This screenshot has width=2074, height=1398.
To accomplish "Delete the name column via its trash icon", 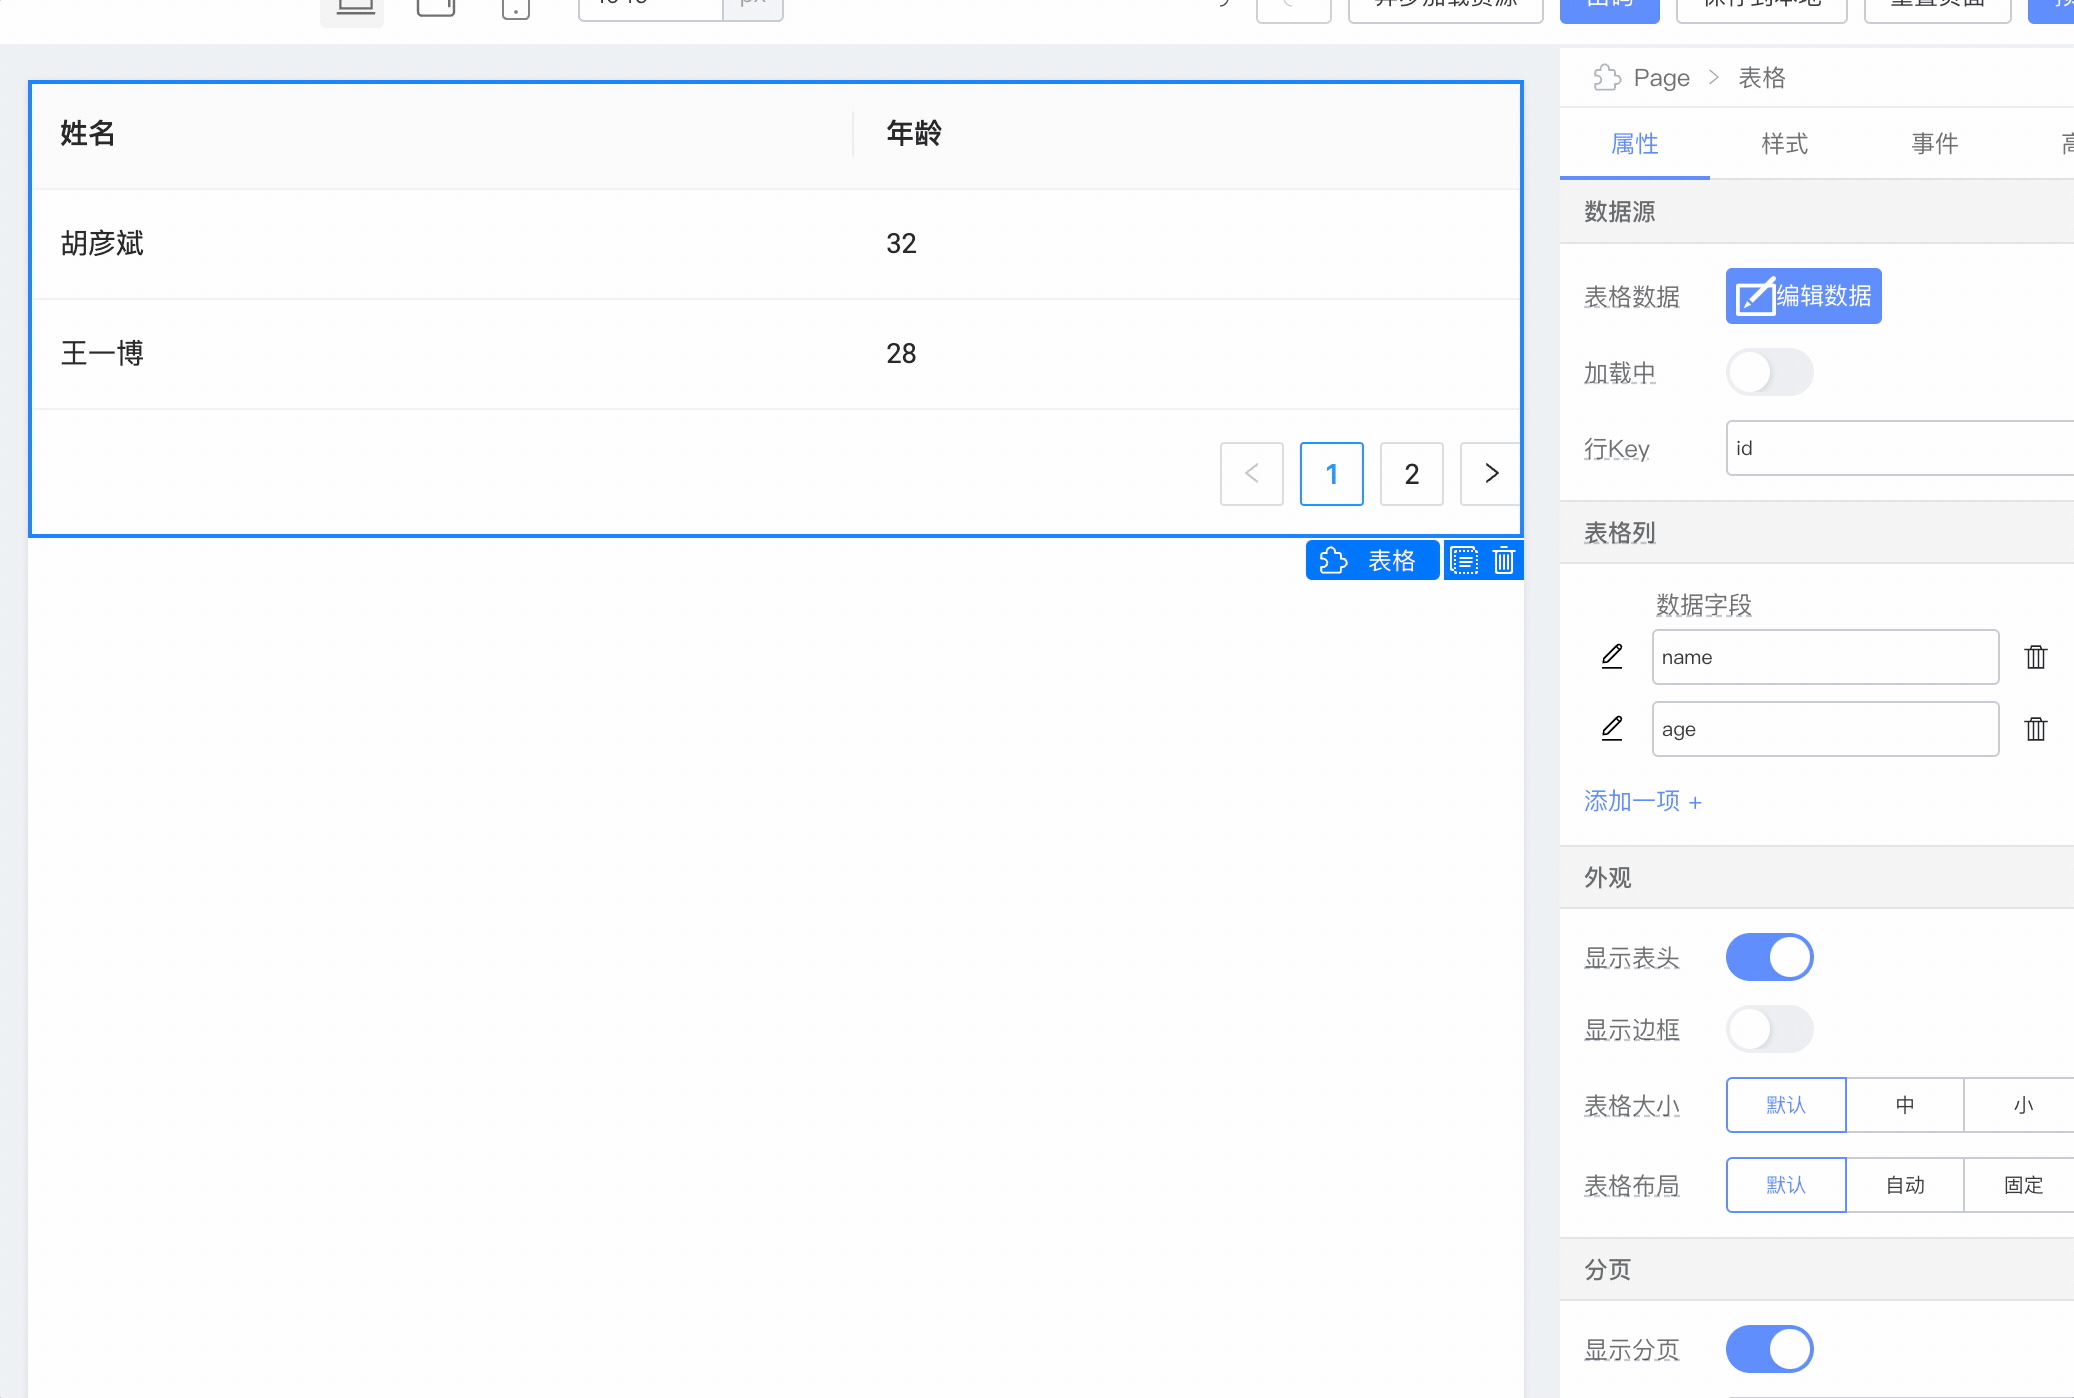I will (2037, 657).
